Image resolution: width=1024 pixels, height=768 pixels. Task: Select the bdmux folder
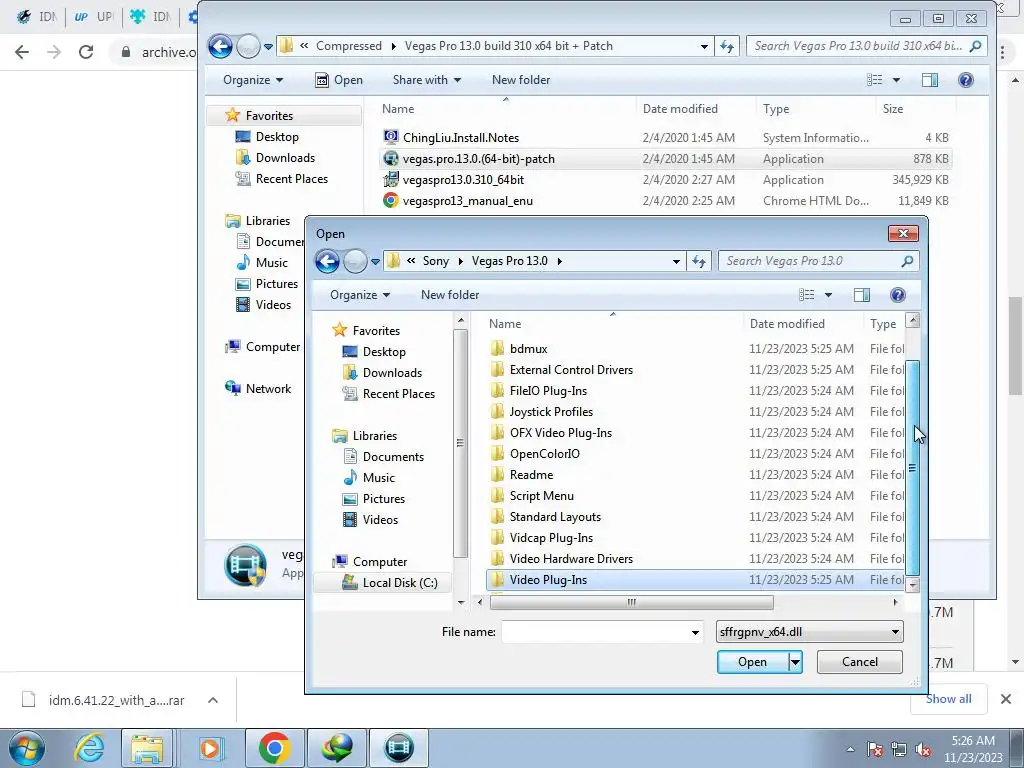[528, 349]
